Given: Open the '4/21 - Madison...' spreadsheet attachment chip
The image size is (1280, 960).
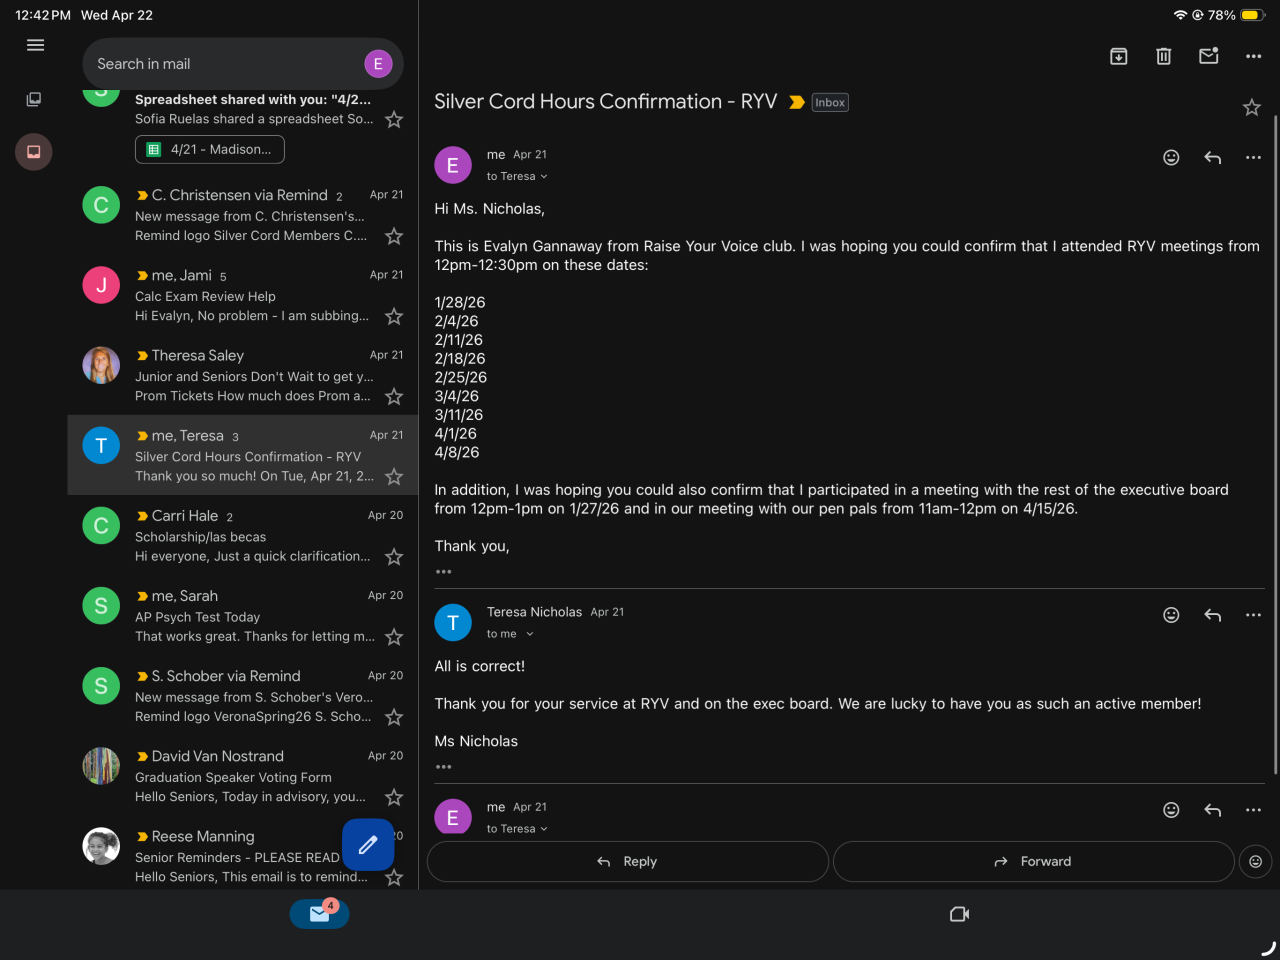Looking at the screenshot, I should [x=210, y=150].
